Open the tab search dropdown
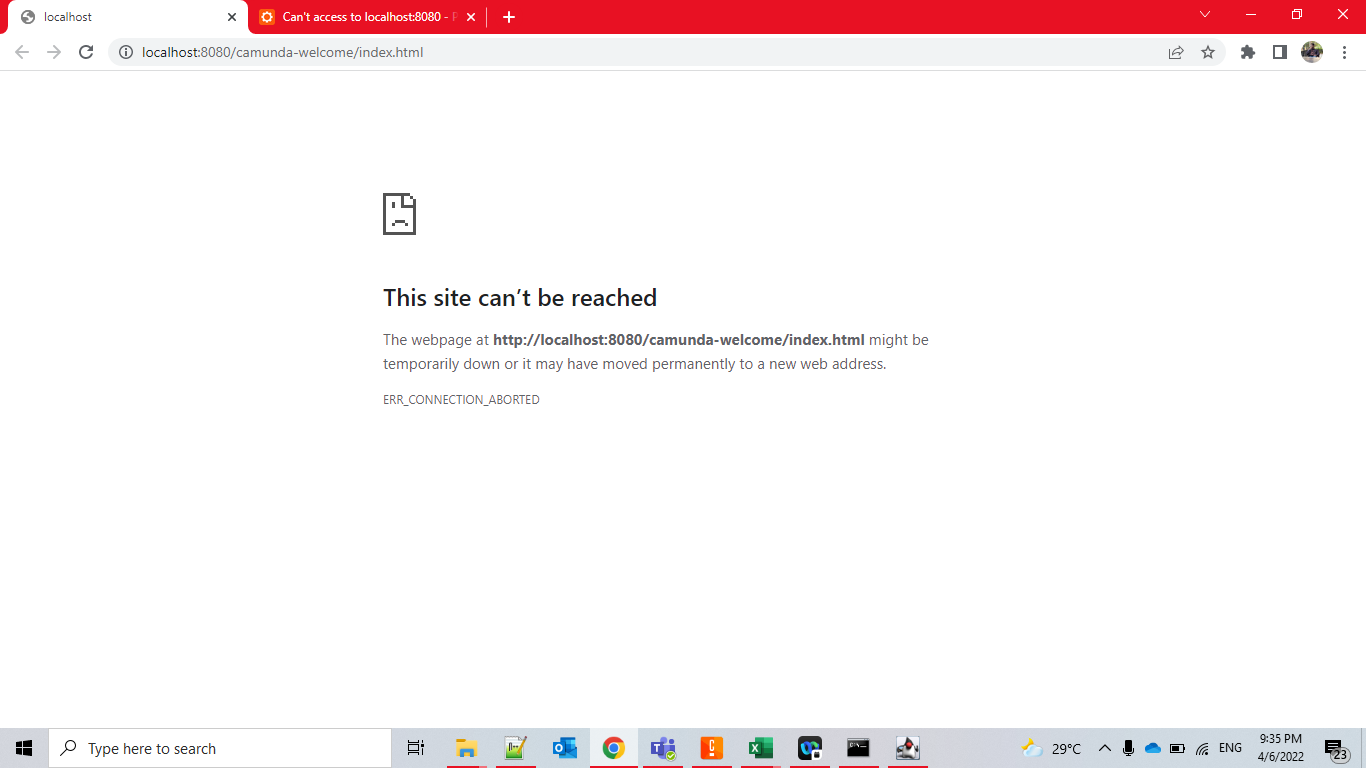This screenshot has height=768, width=1366. click(x=1205, y=14)
